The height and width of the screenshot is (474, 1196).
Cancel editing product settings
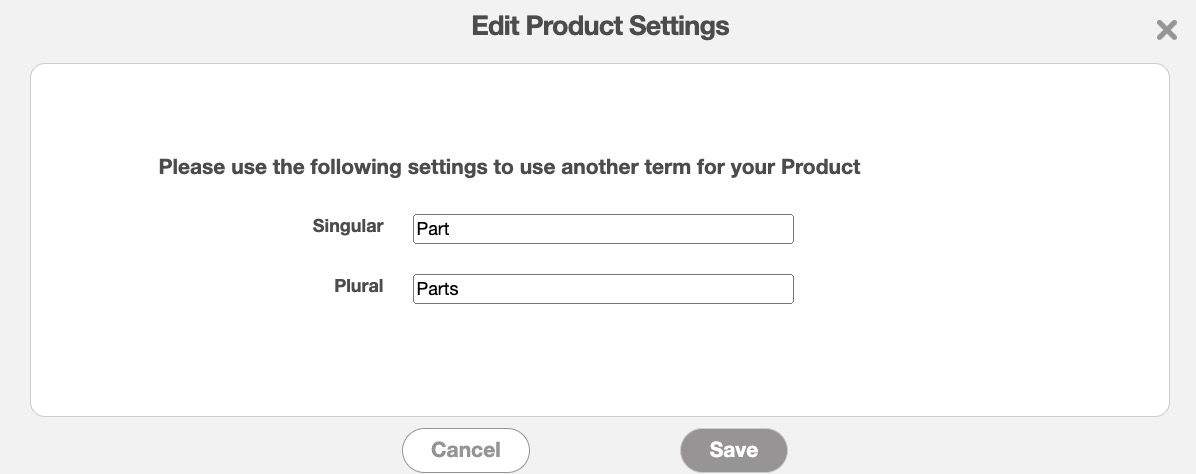pyautogui.click(x=465, y=450)
